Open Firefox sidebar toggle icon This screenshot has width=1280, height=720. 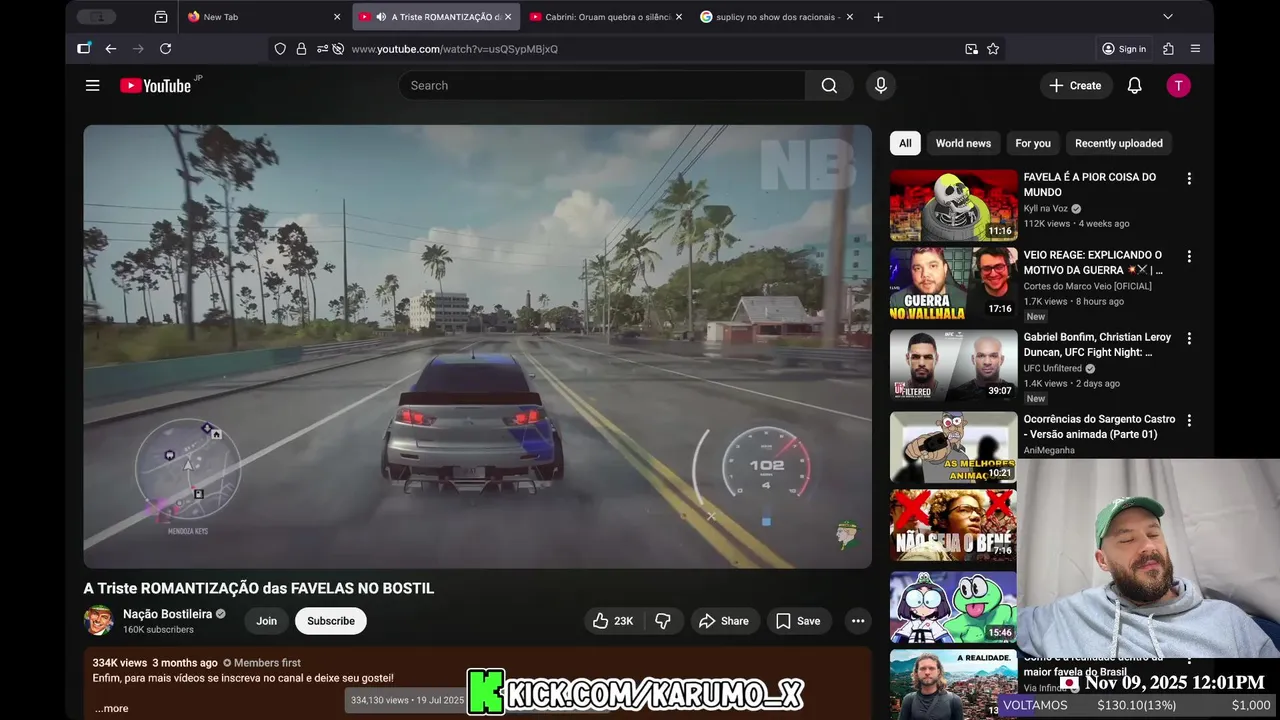point(84,49)
